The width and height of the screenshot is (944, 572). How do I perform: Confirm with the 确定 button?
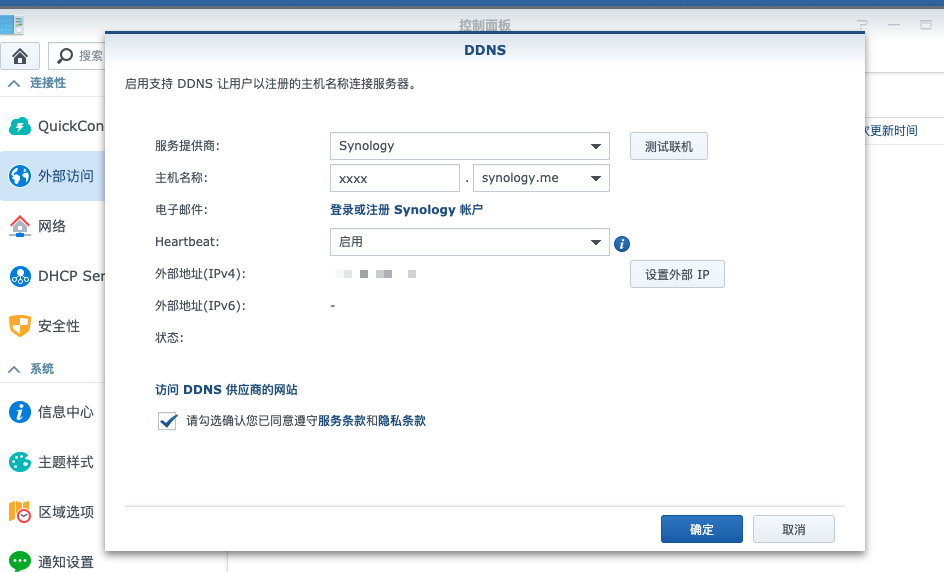[701, 529]
